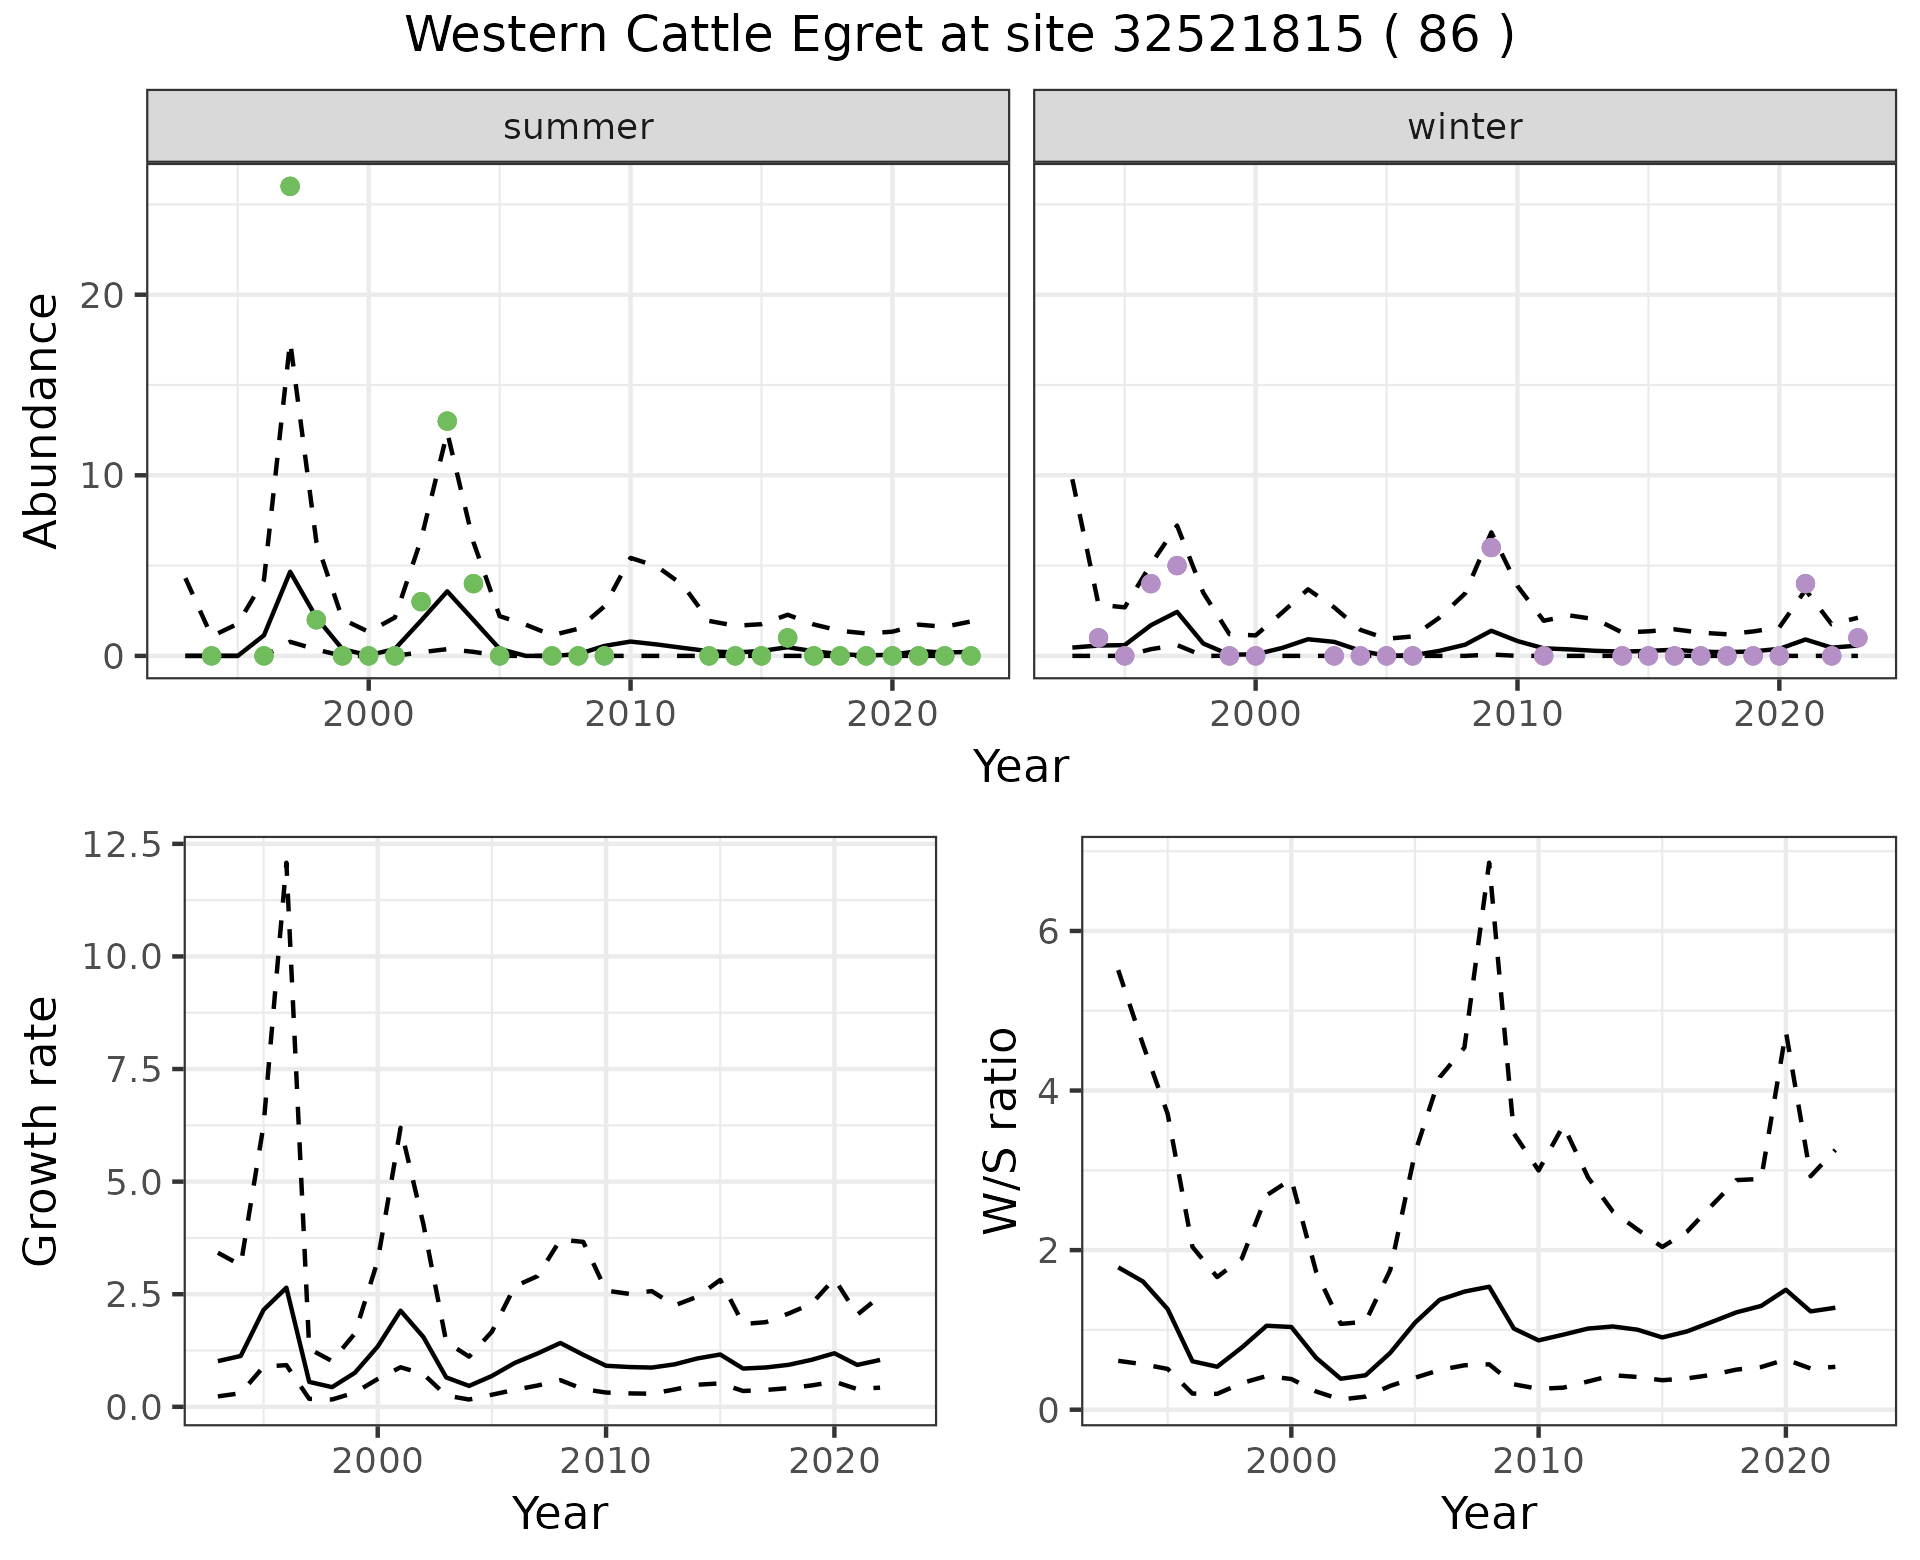This screenshot has width=1920, height=1560.
Task: Click the chart title text
Action: point(959,36)
